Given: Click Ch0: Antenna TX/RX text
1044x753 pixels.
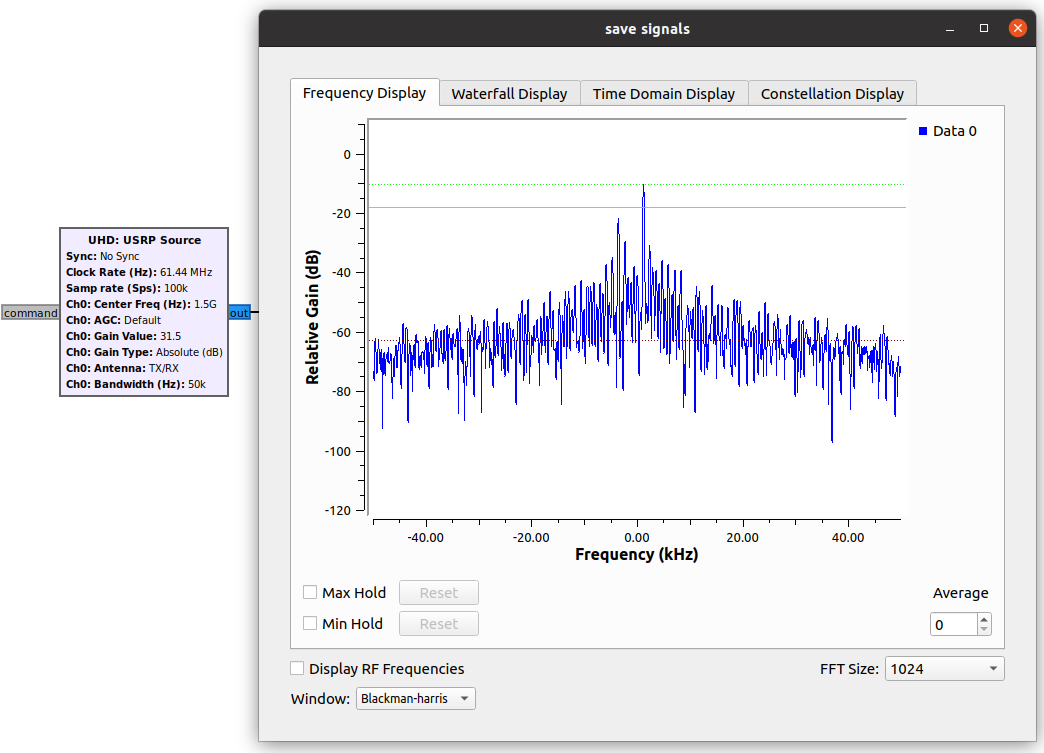Looking at the screenshot, I should click(123, 368).
